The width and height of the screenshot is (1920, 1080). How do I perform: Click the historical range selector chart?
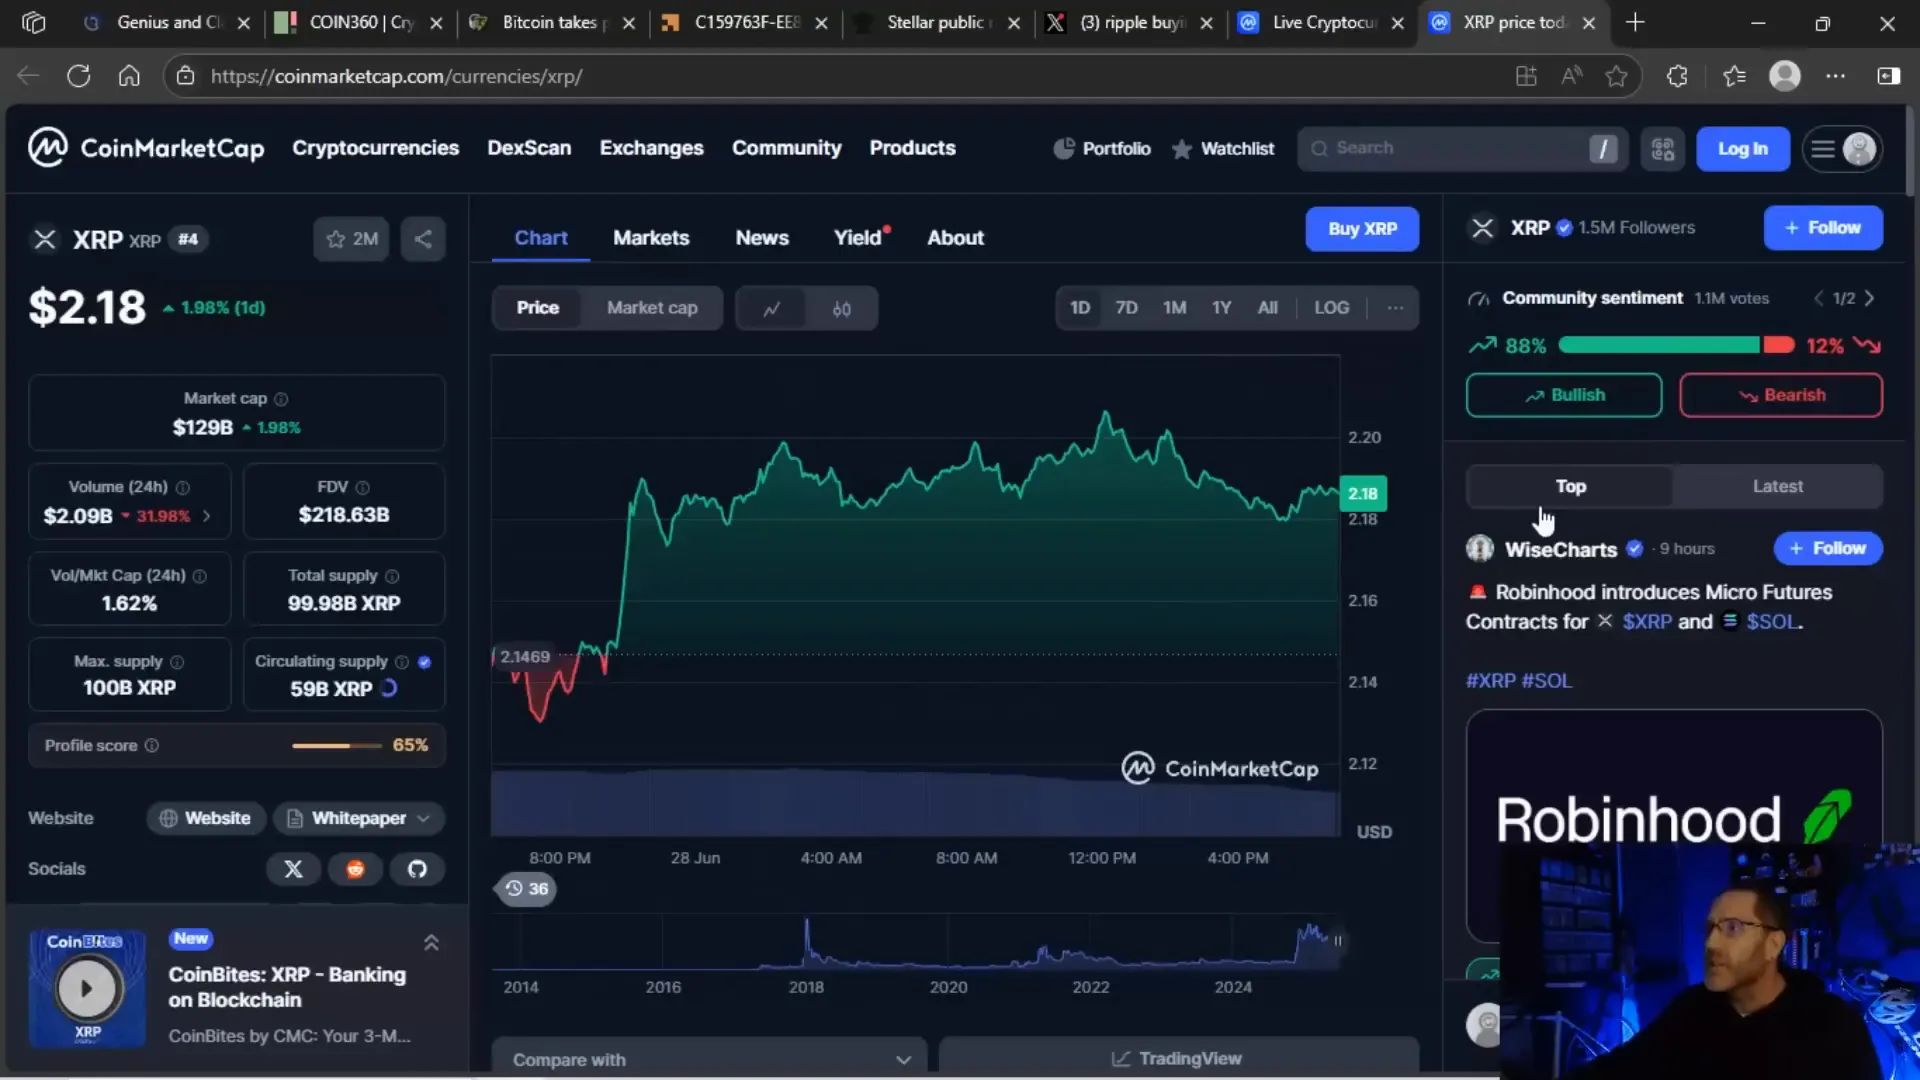[917, 943]
